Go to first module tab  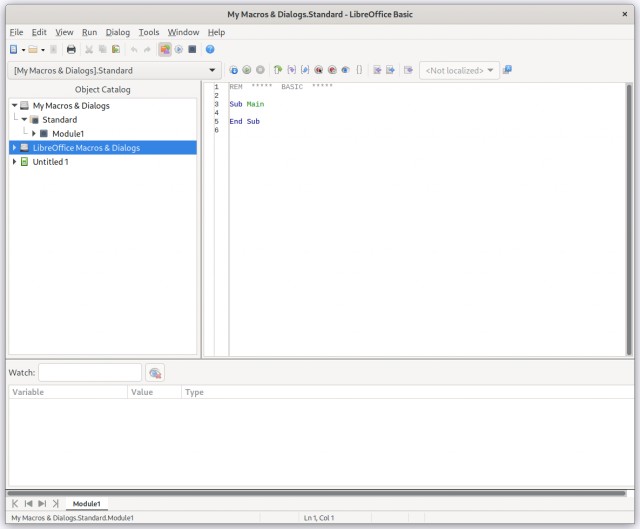(15, 504)
